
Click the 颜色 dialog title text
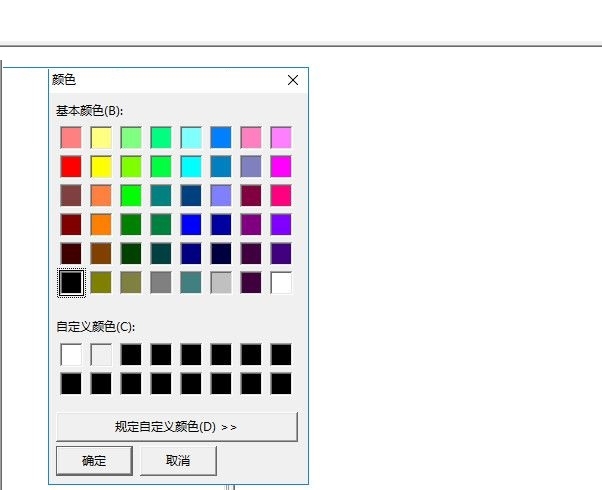click(64, 80)
